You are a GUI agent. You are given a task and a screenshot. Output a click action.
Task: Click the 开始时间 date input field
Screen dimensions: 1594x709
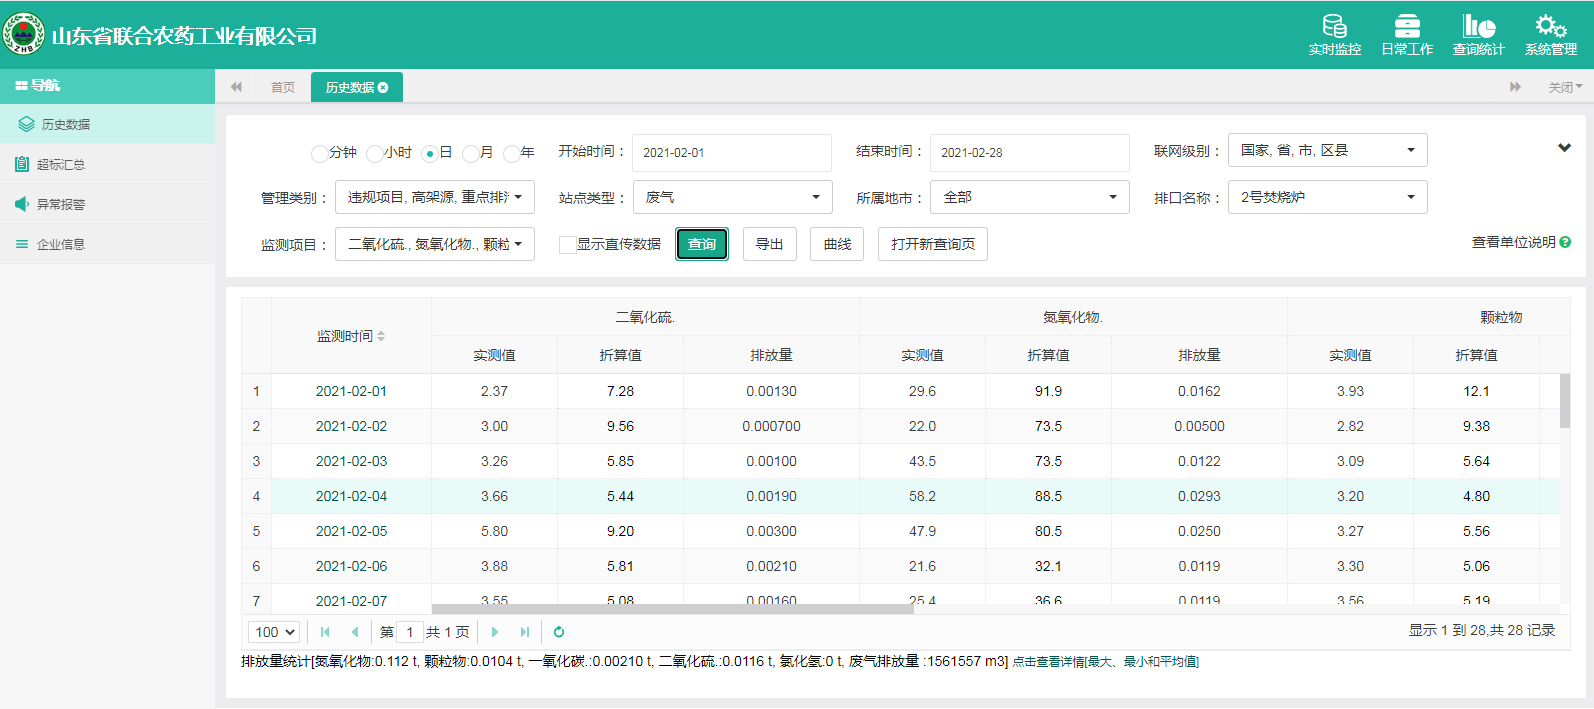731,153
